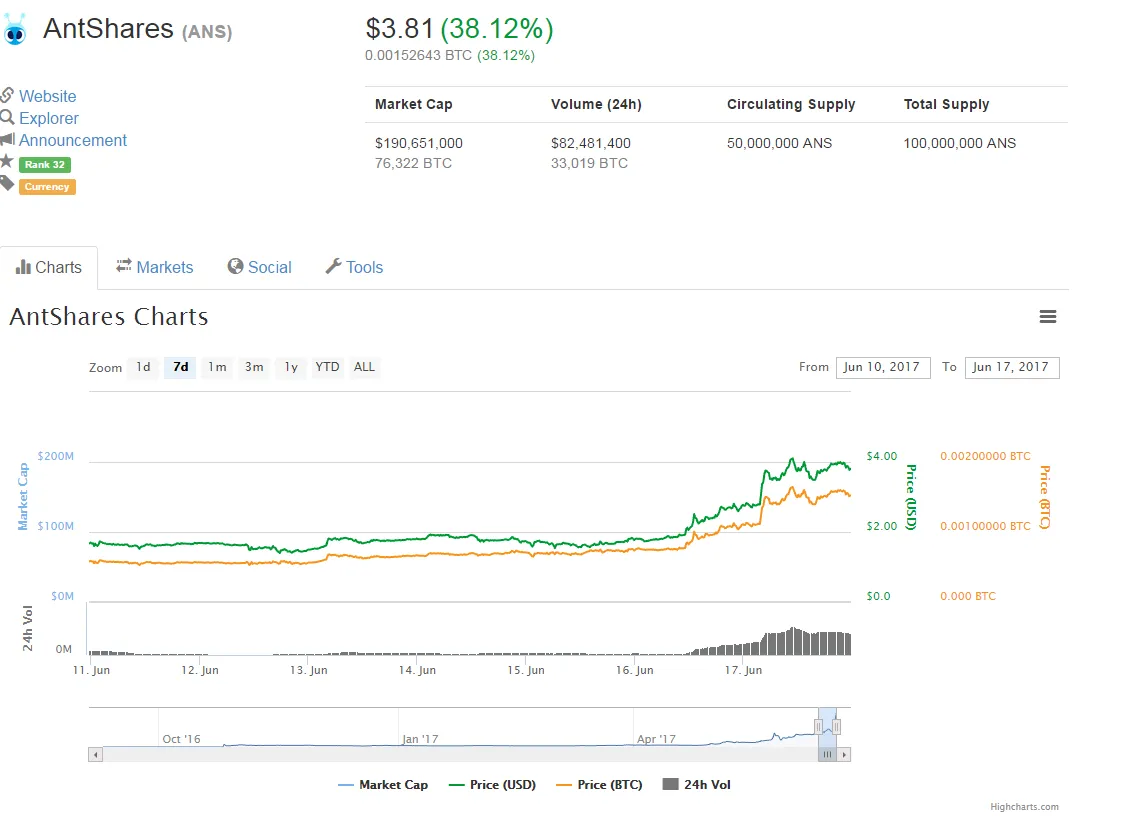Set chart zoom to 1m

[217, 367]
